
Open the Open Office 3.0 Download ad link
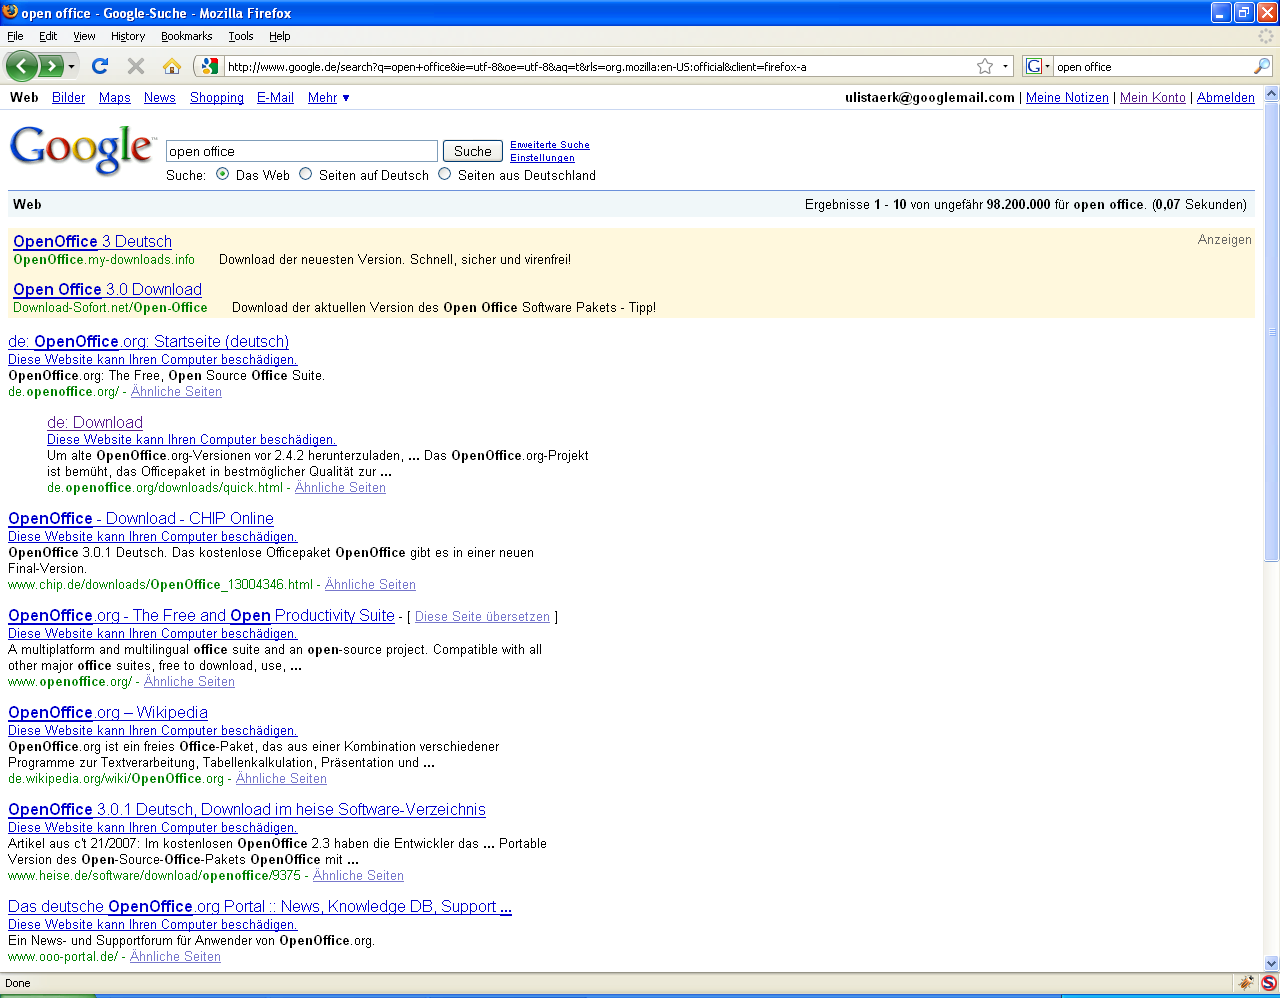[x=107, y=289]
